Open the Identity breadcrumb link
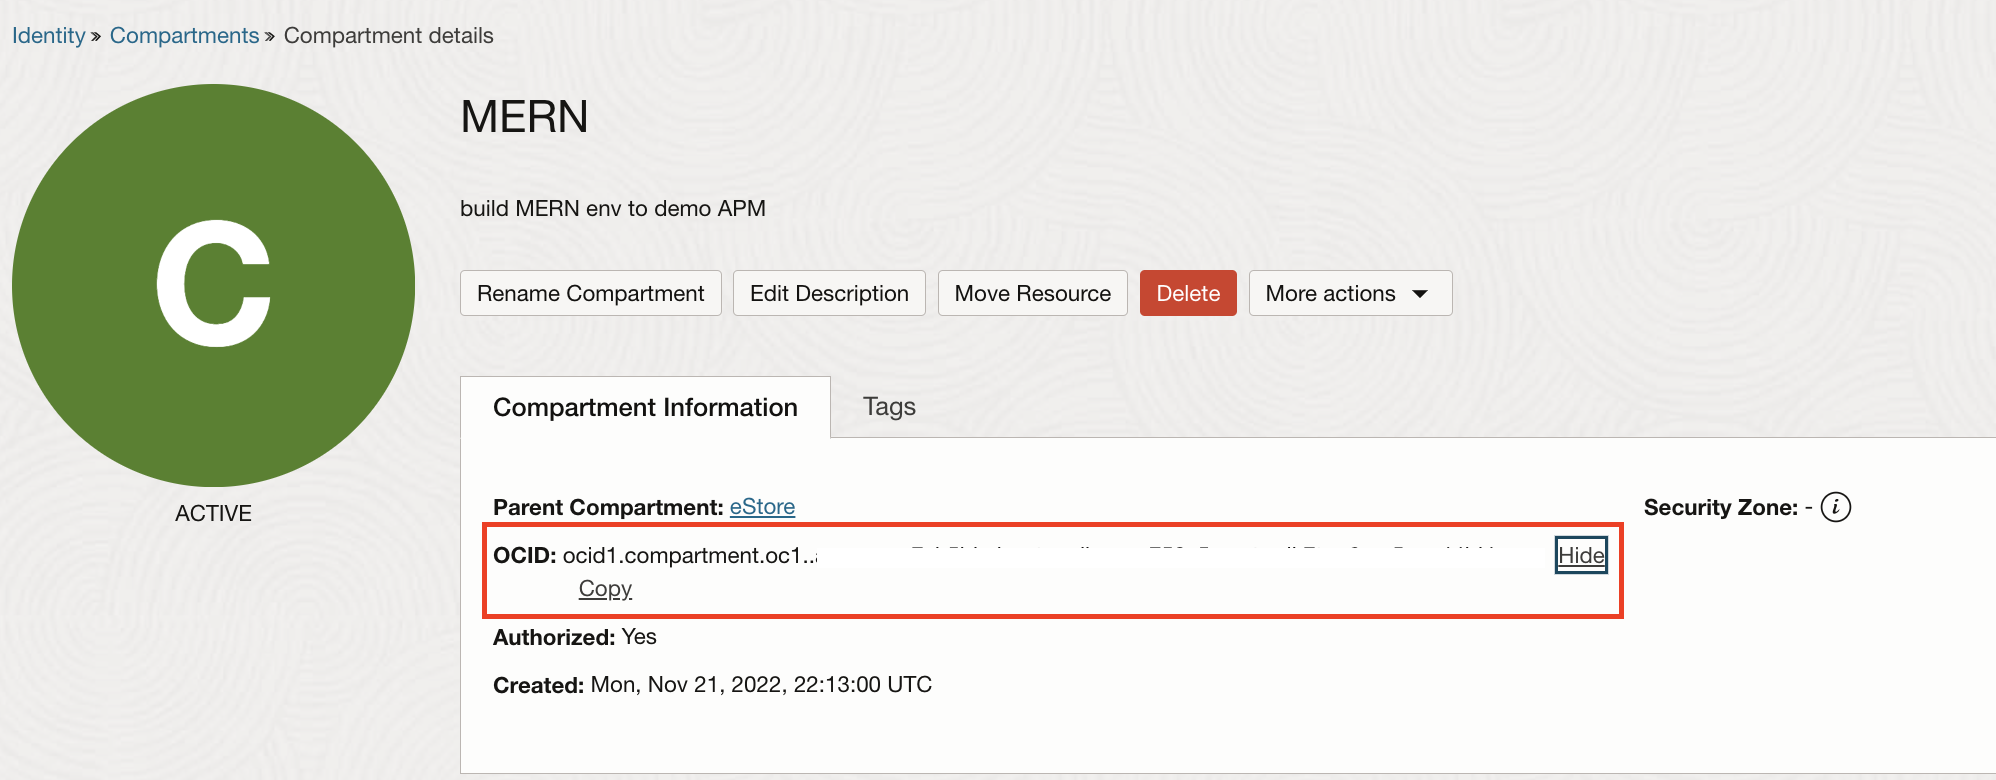 (48, 36)
